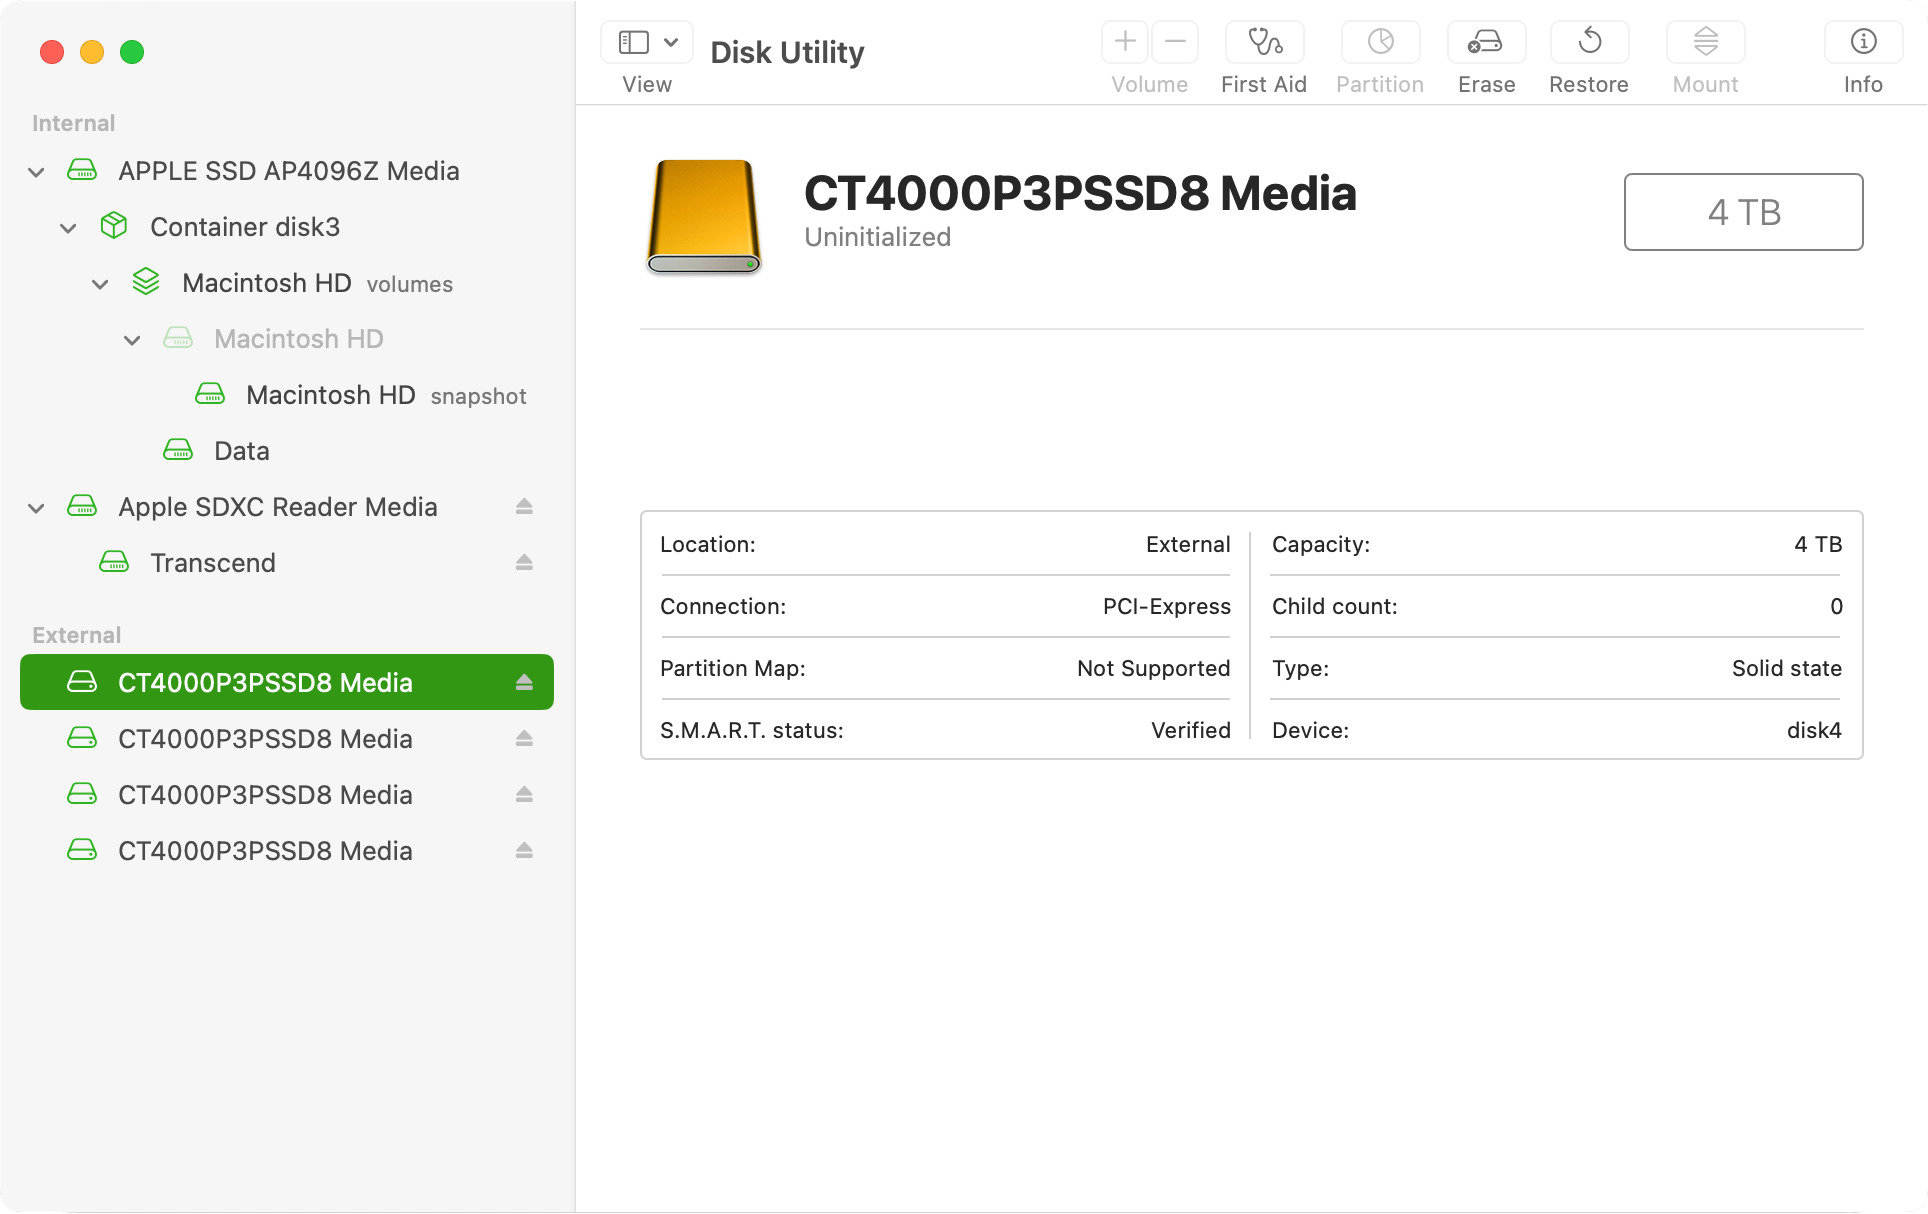The image size is (1928, 1214).
Task: Click the CT4000P3PSSD8 Media heading
Action: click(1080, 193)
